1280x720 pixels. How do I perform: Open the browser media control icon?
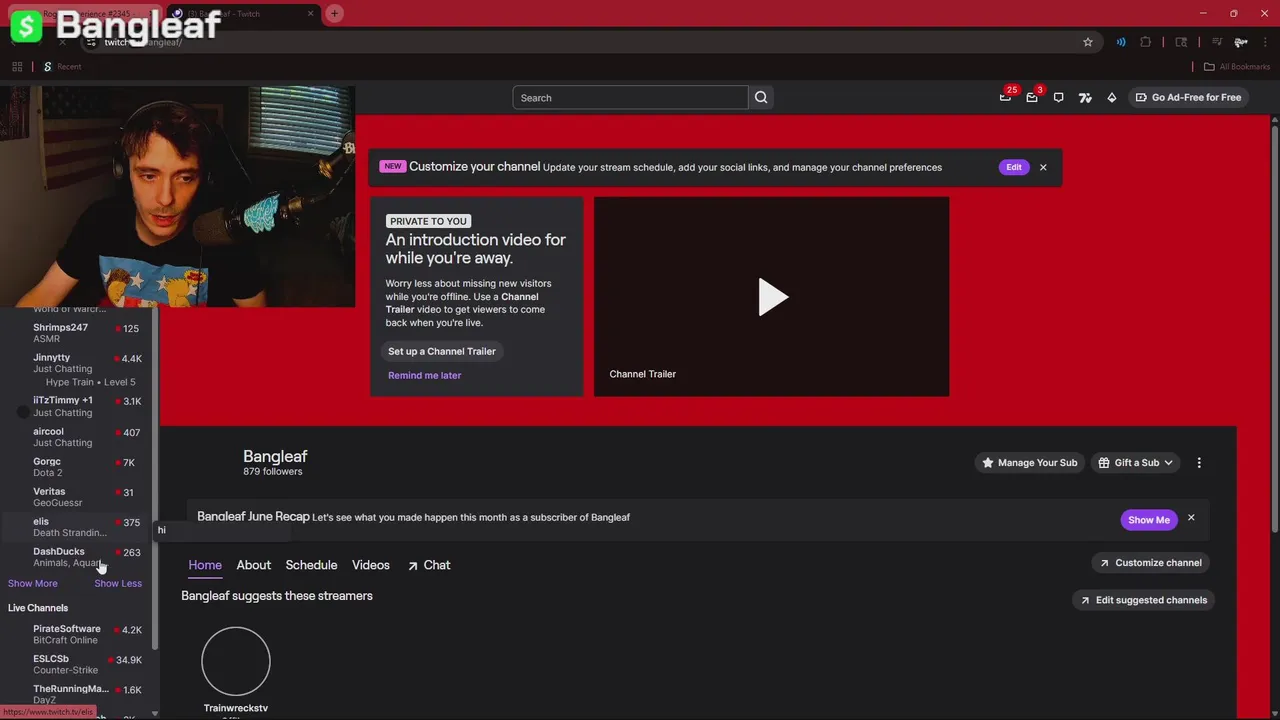(1217, 42)
